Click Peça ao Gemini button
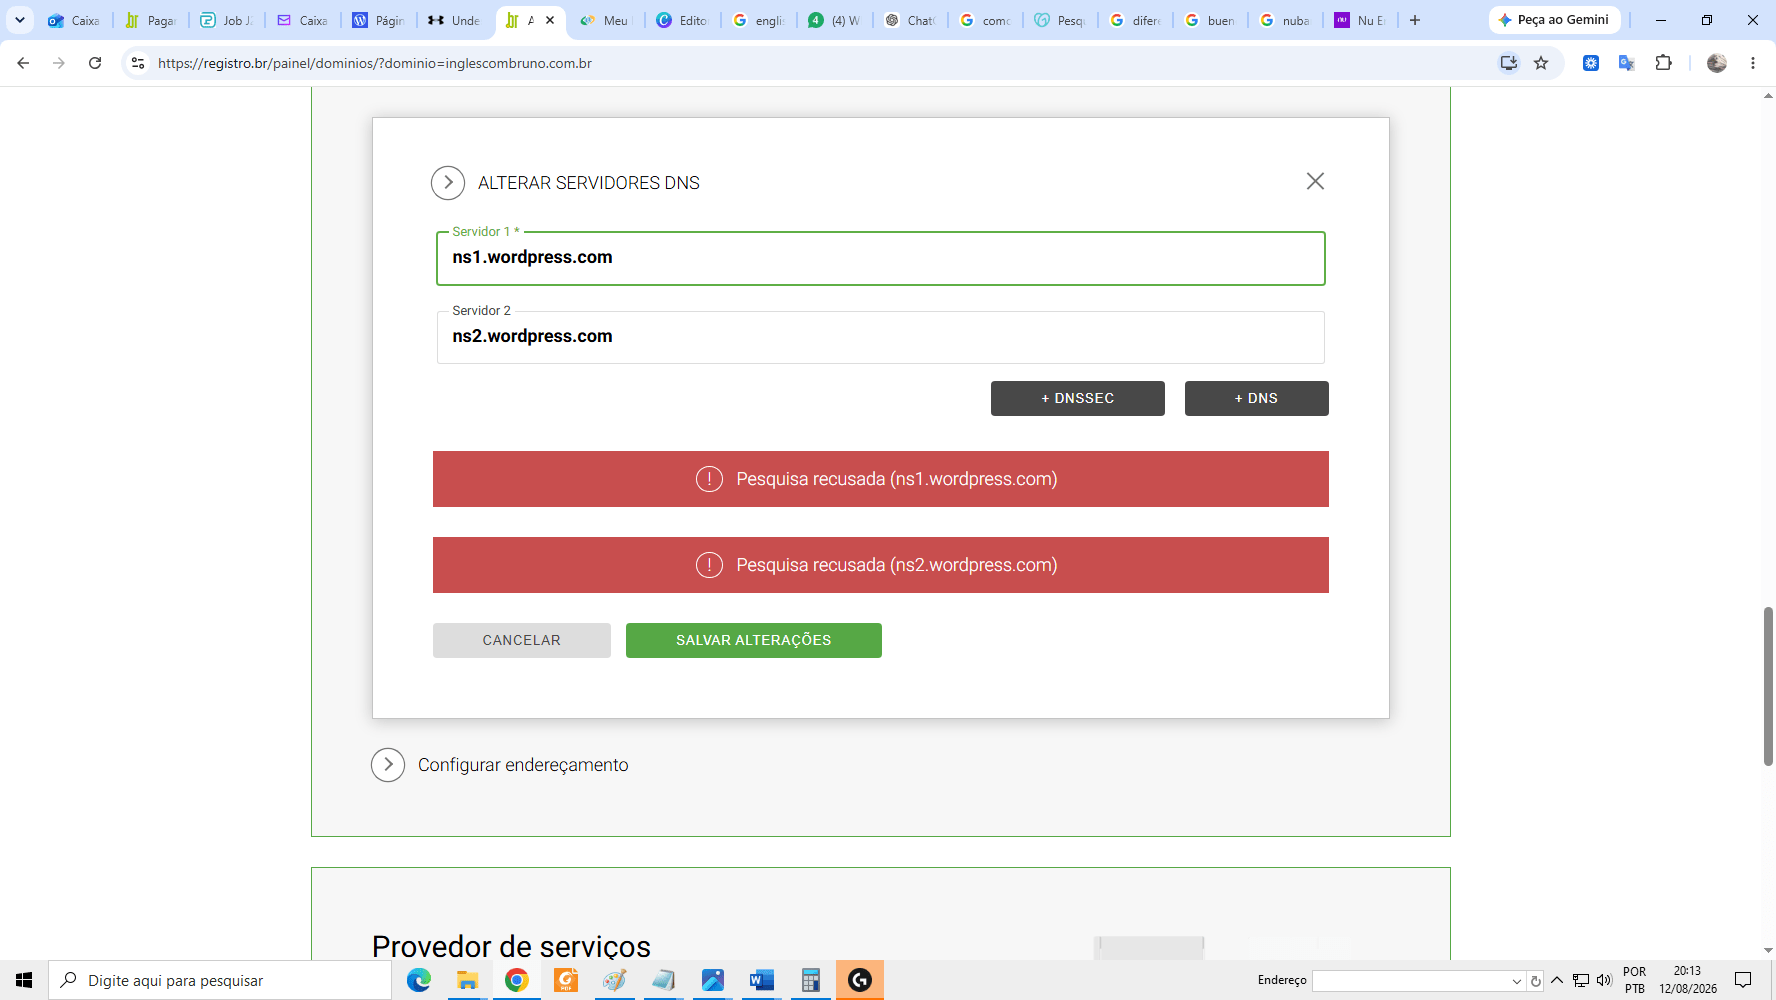Screen dimensions: 1776x1000 pos(1554,20)
